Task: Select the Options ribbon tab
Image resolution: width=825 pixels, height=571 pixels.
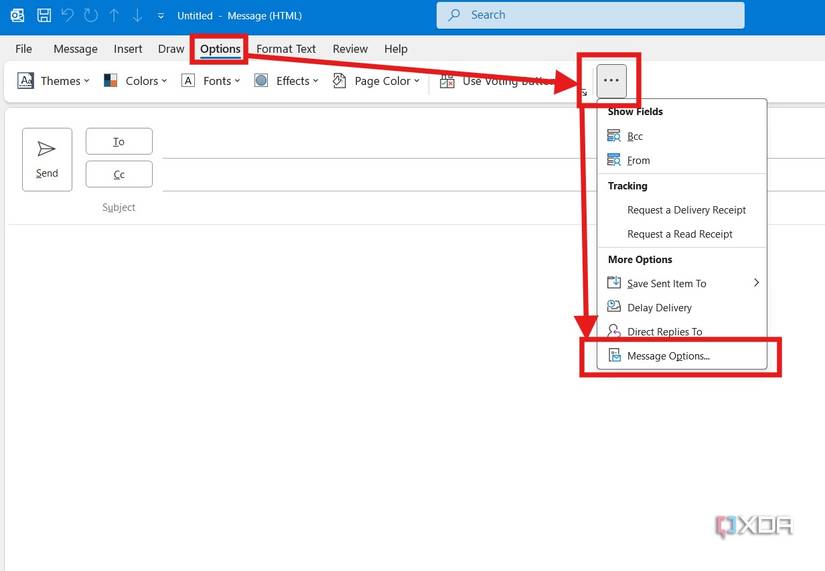Action: 220,49
